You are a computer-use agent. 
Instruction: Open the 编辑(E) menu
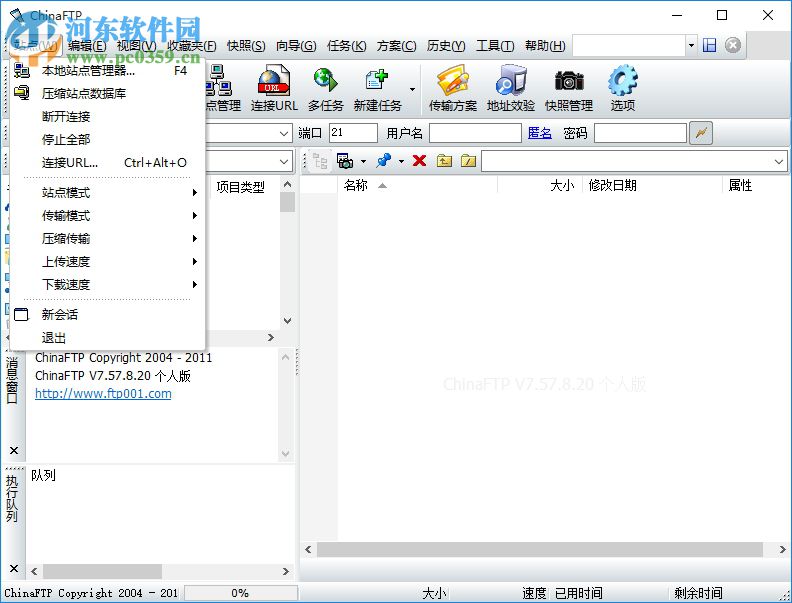coord(87,46)
